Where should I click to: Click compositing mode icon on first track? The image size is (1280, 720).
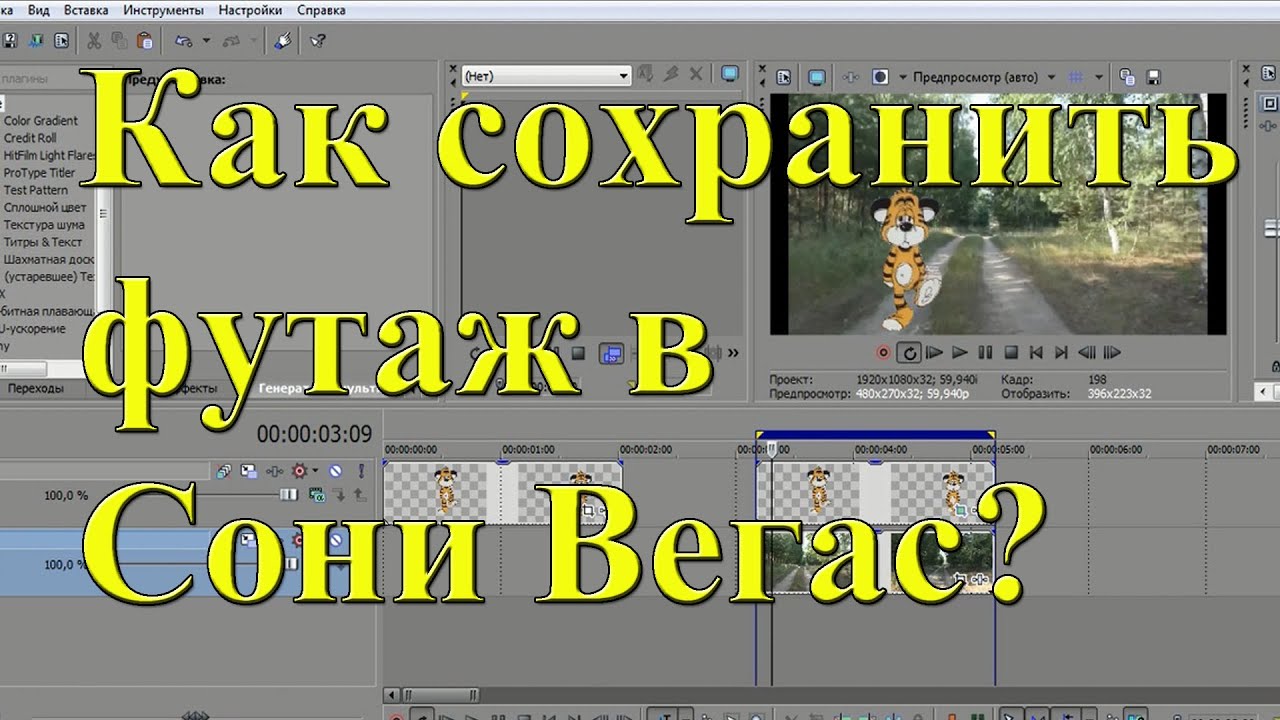tap(317, 494)
